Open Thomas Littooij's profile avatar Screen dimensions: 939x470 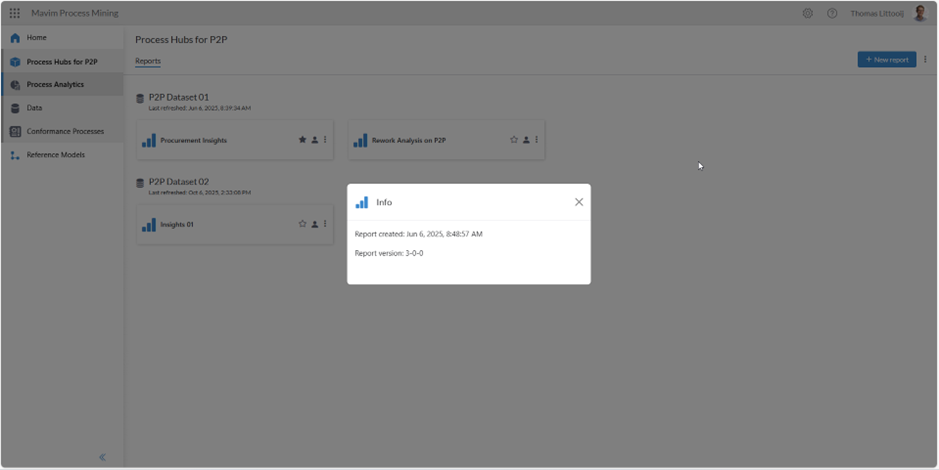click(x=920, y=13)
